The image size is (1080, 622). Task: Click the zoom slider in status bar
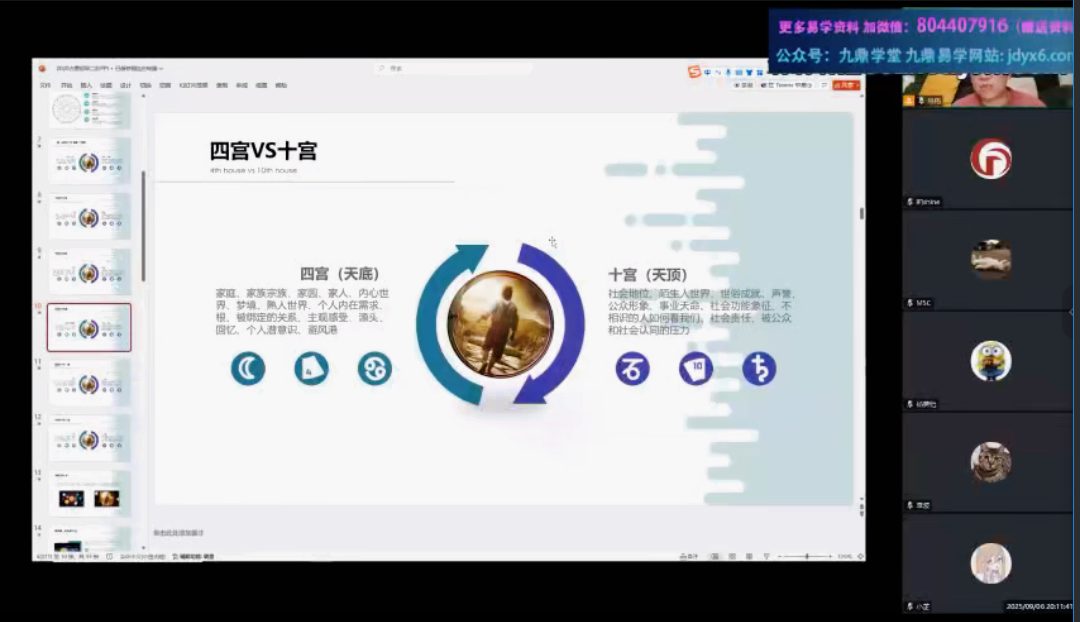point(808,556)
